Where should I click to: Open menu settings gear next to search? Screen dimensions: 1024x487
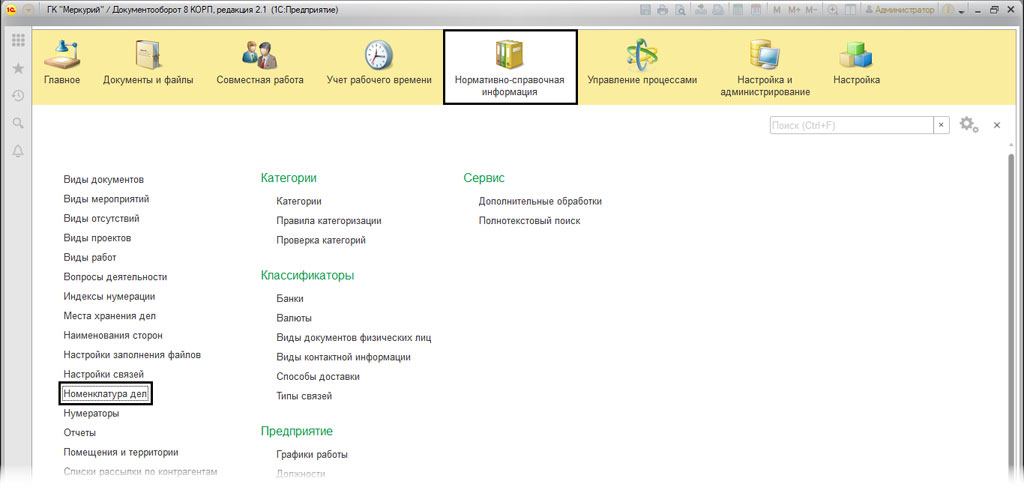(x=967, y=125)
